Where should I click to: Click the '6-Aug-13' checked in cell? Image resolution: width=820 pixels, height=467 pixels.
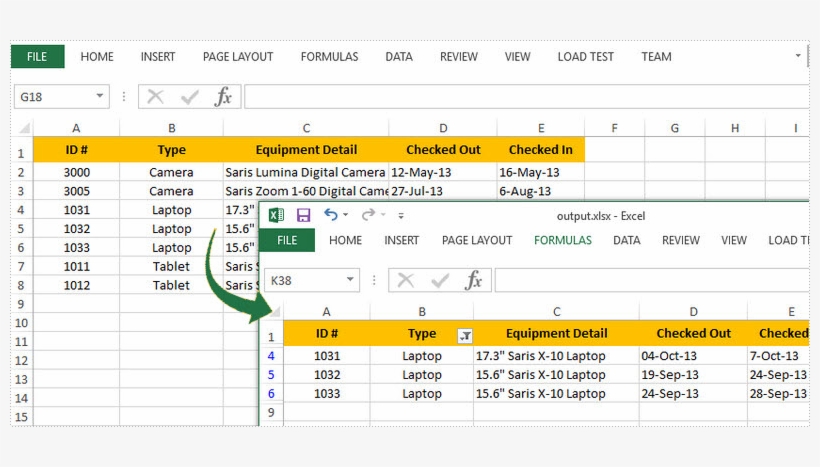click(540, 191)
